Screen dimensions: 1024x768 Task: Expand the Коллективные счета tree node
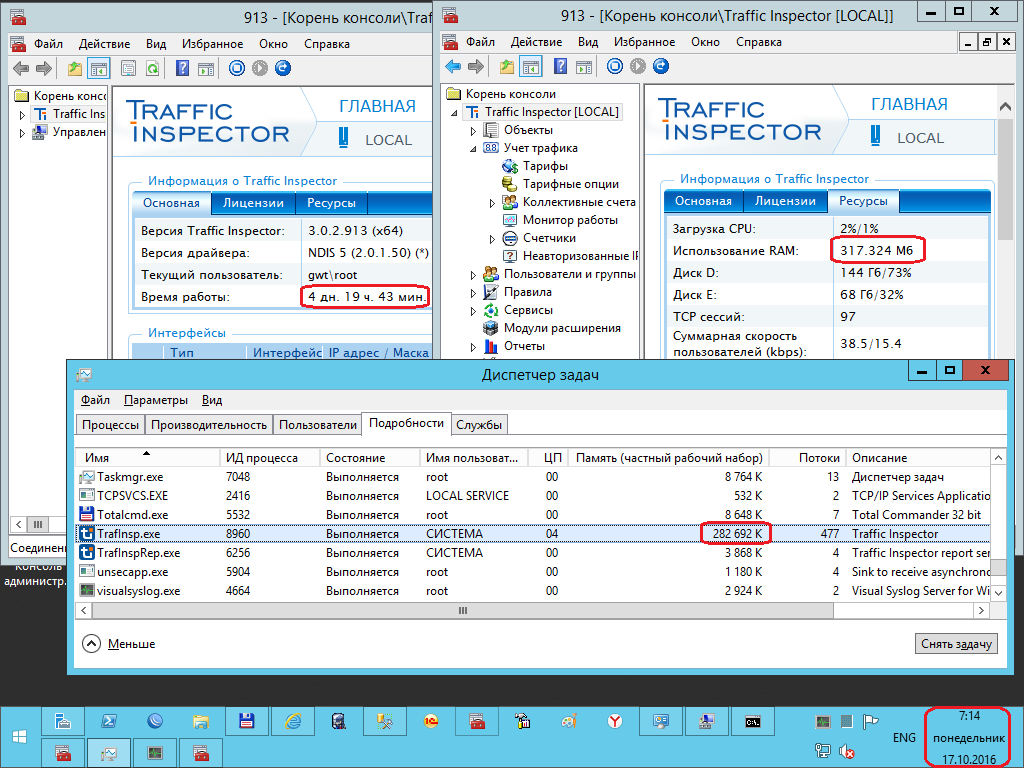coord(492,203)
